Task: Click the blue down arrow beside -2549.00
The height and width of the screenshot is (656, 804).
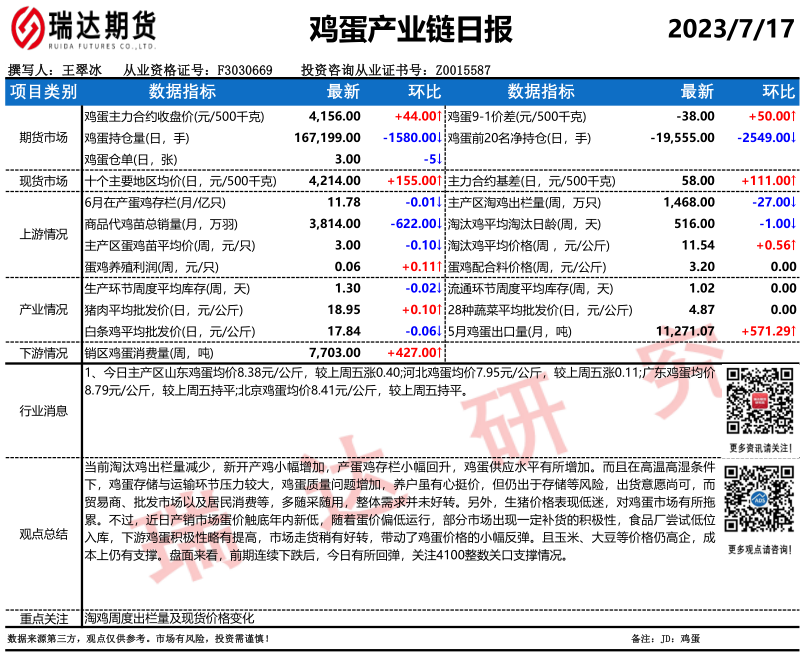Action: 795,138
